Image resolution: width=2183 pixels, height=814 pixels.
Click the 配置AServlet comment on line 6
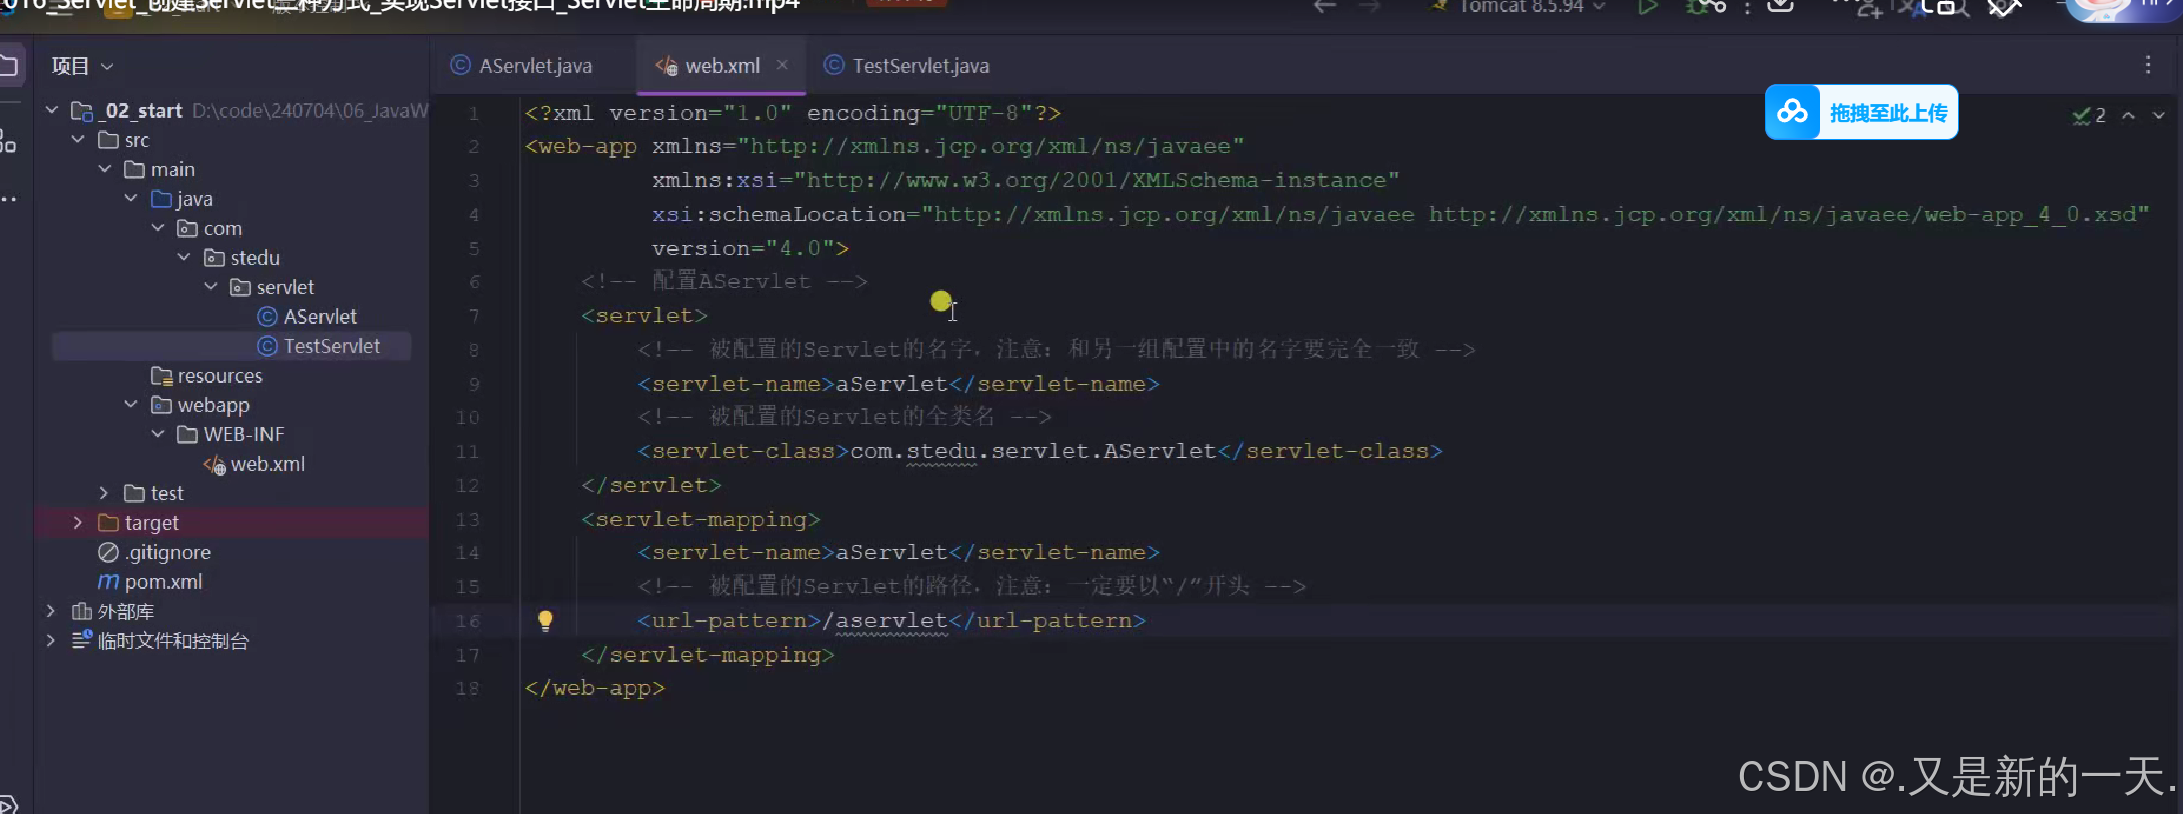[724, 281]
